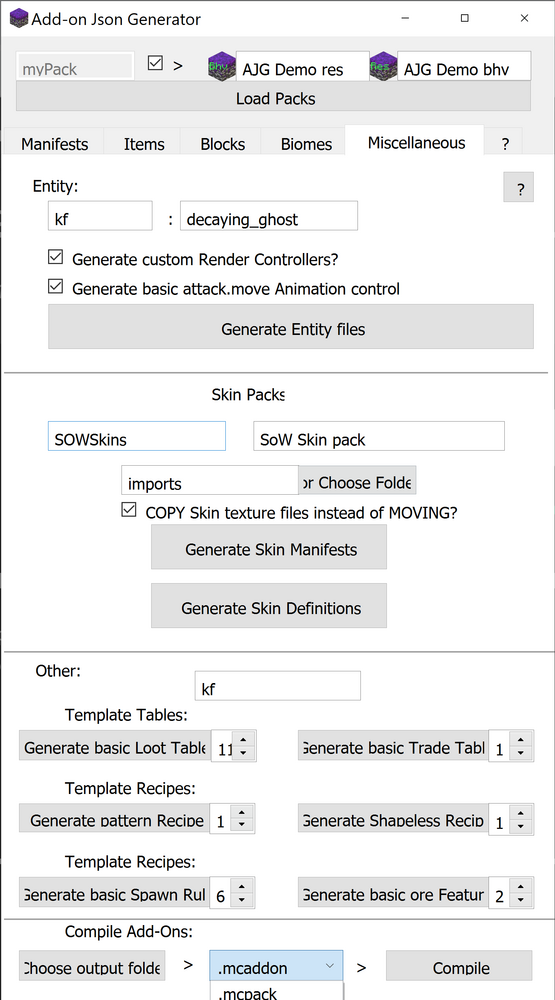This screenshot has width=555, height=1000.
Task: Switch to the Blocks tab
Action: tap(222, 144)
